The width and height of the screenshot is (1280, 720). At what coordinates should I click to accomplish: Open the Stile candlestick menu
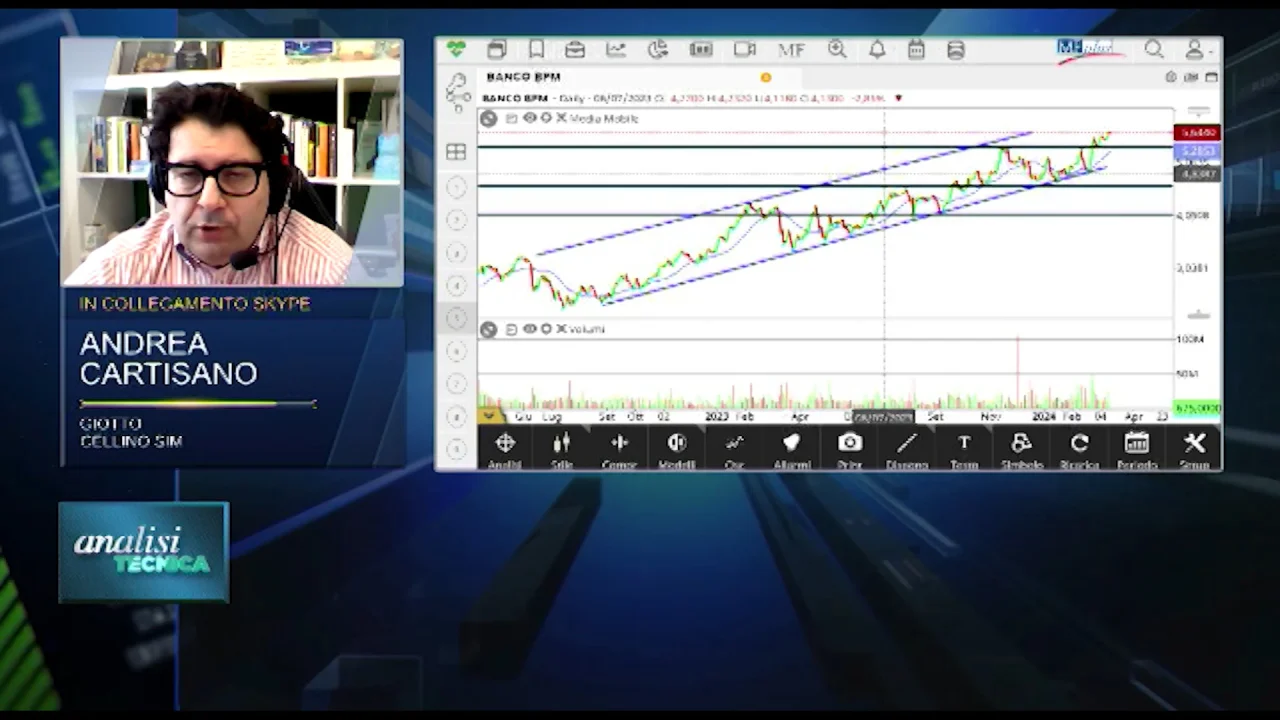[x=562, y=449]
